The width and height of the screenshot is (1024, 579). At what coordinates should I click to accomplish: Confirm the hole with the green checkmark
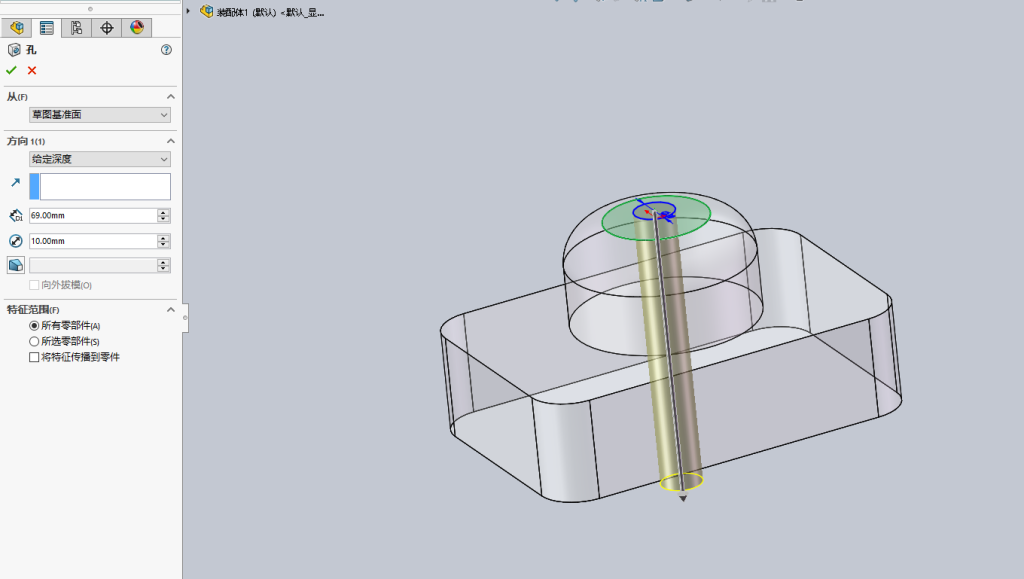pos(11,70)
